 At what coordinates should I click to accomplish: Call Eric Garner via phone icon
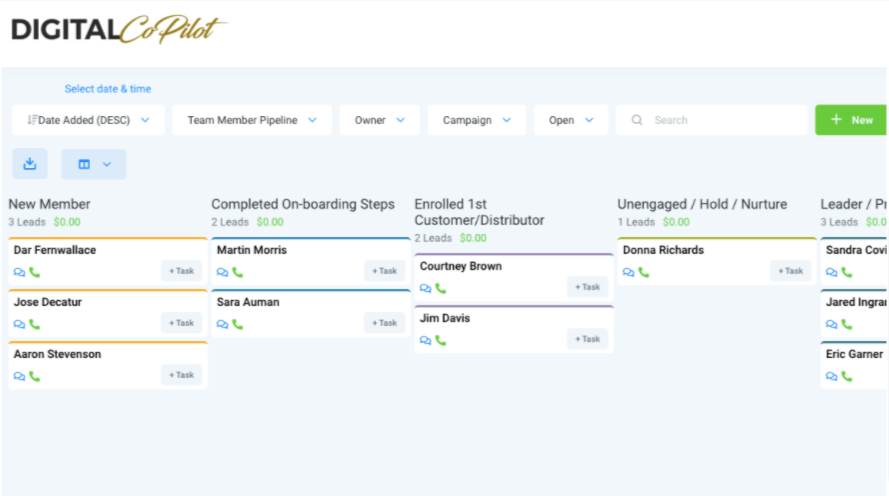click(x=846, y=376)
